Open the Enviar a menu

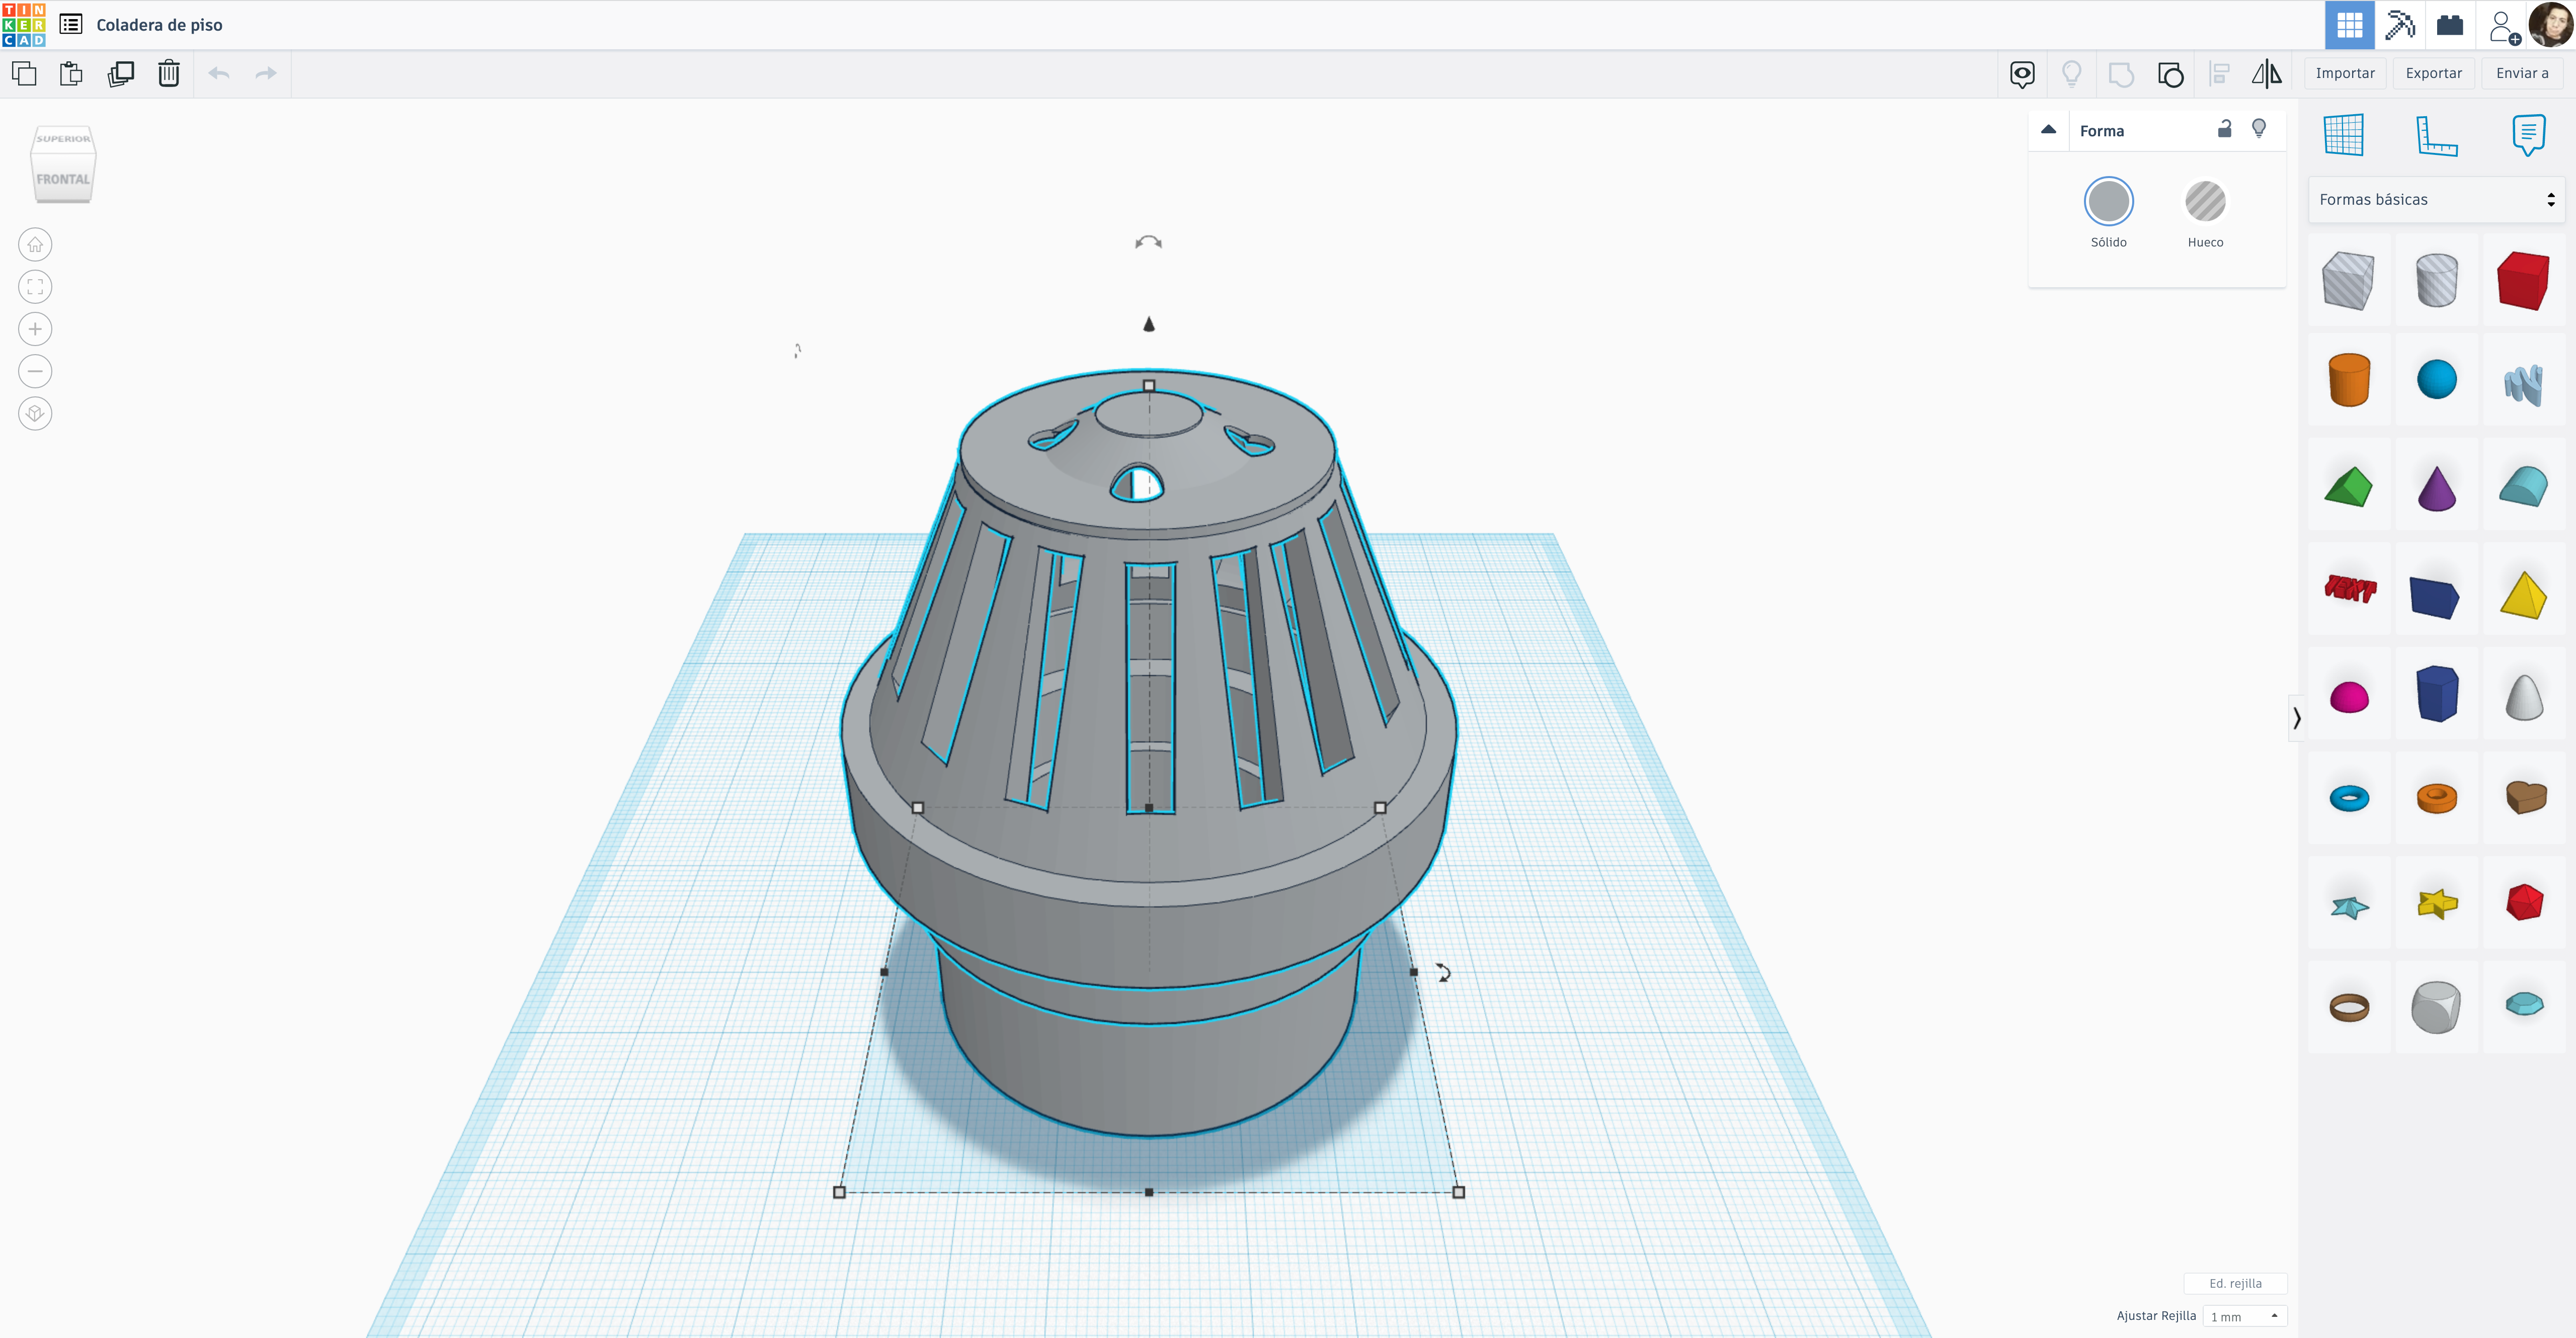[2521, 74]
